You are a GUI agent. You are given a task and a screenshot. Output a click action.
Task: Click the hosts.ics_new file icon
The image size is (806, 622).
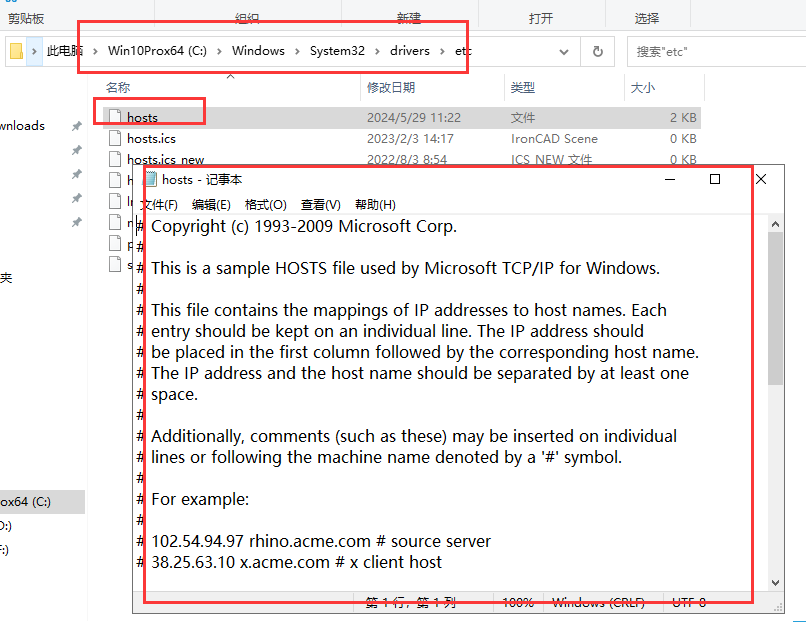[115, 159]
